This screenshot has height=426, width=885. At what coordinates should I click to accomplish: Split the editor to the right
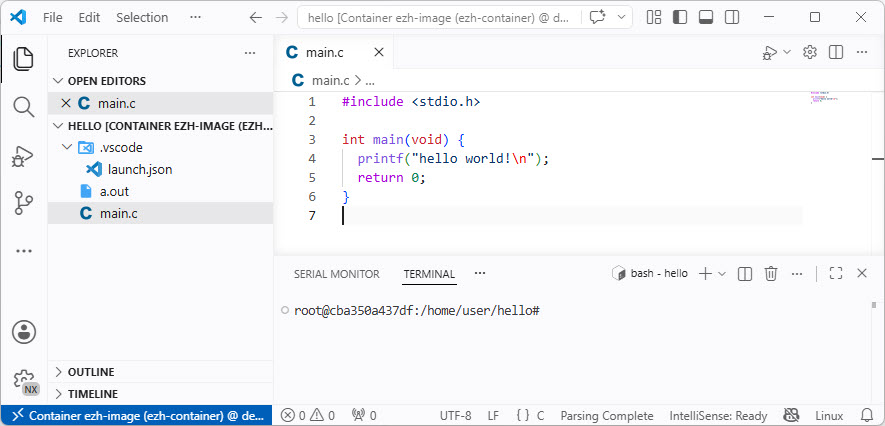[836, 52]
